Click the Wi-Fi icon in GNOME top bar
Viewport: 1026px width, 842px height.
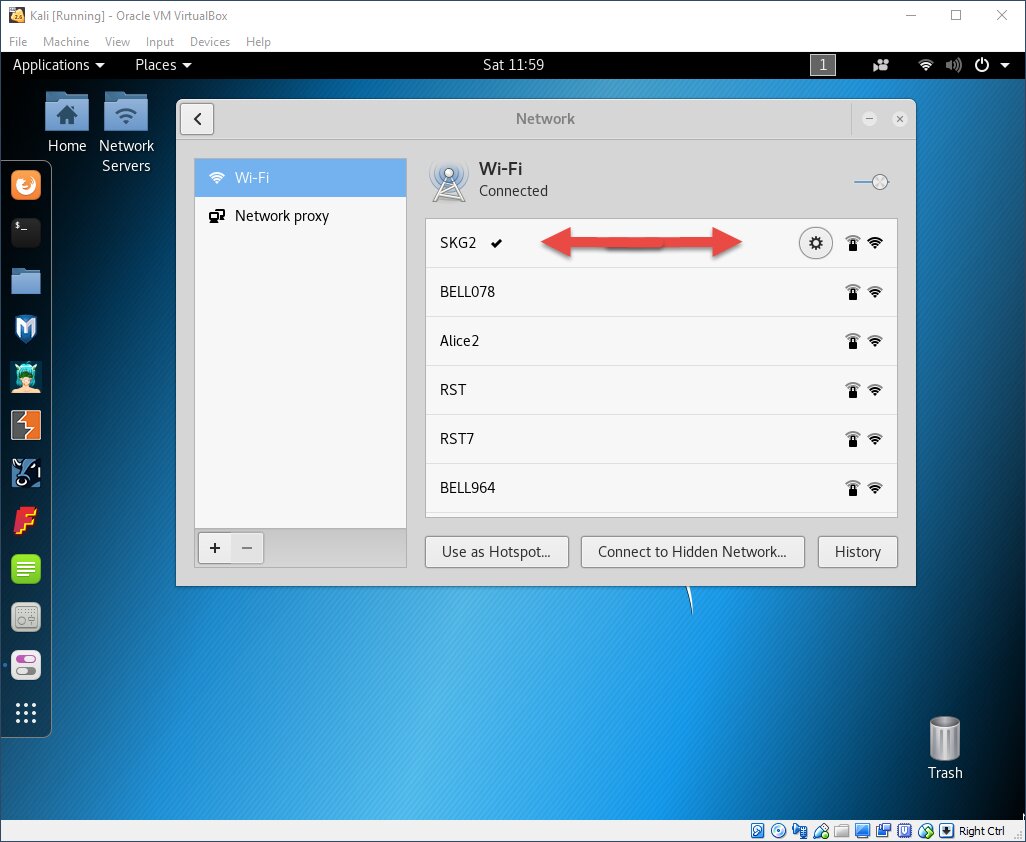pos(925,64)
